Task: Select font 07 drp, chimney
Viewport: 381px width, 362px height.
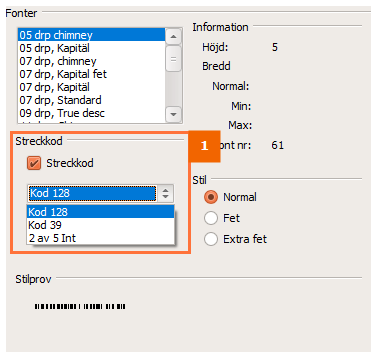Action: [92, 61]
